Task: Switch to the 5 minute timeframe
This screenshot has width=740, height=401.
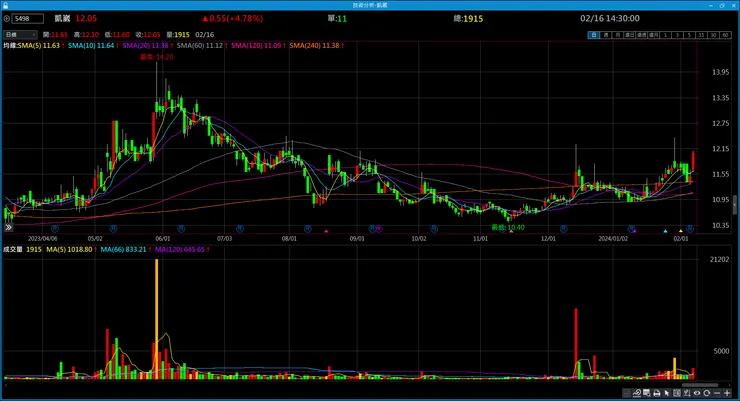Action: click(689, 35)
